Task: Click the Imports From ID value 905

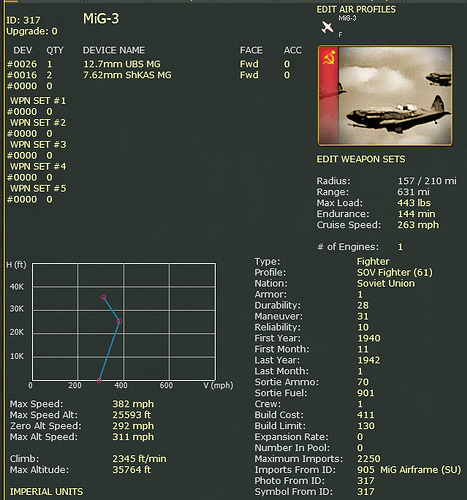Action: pos(366,470)
